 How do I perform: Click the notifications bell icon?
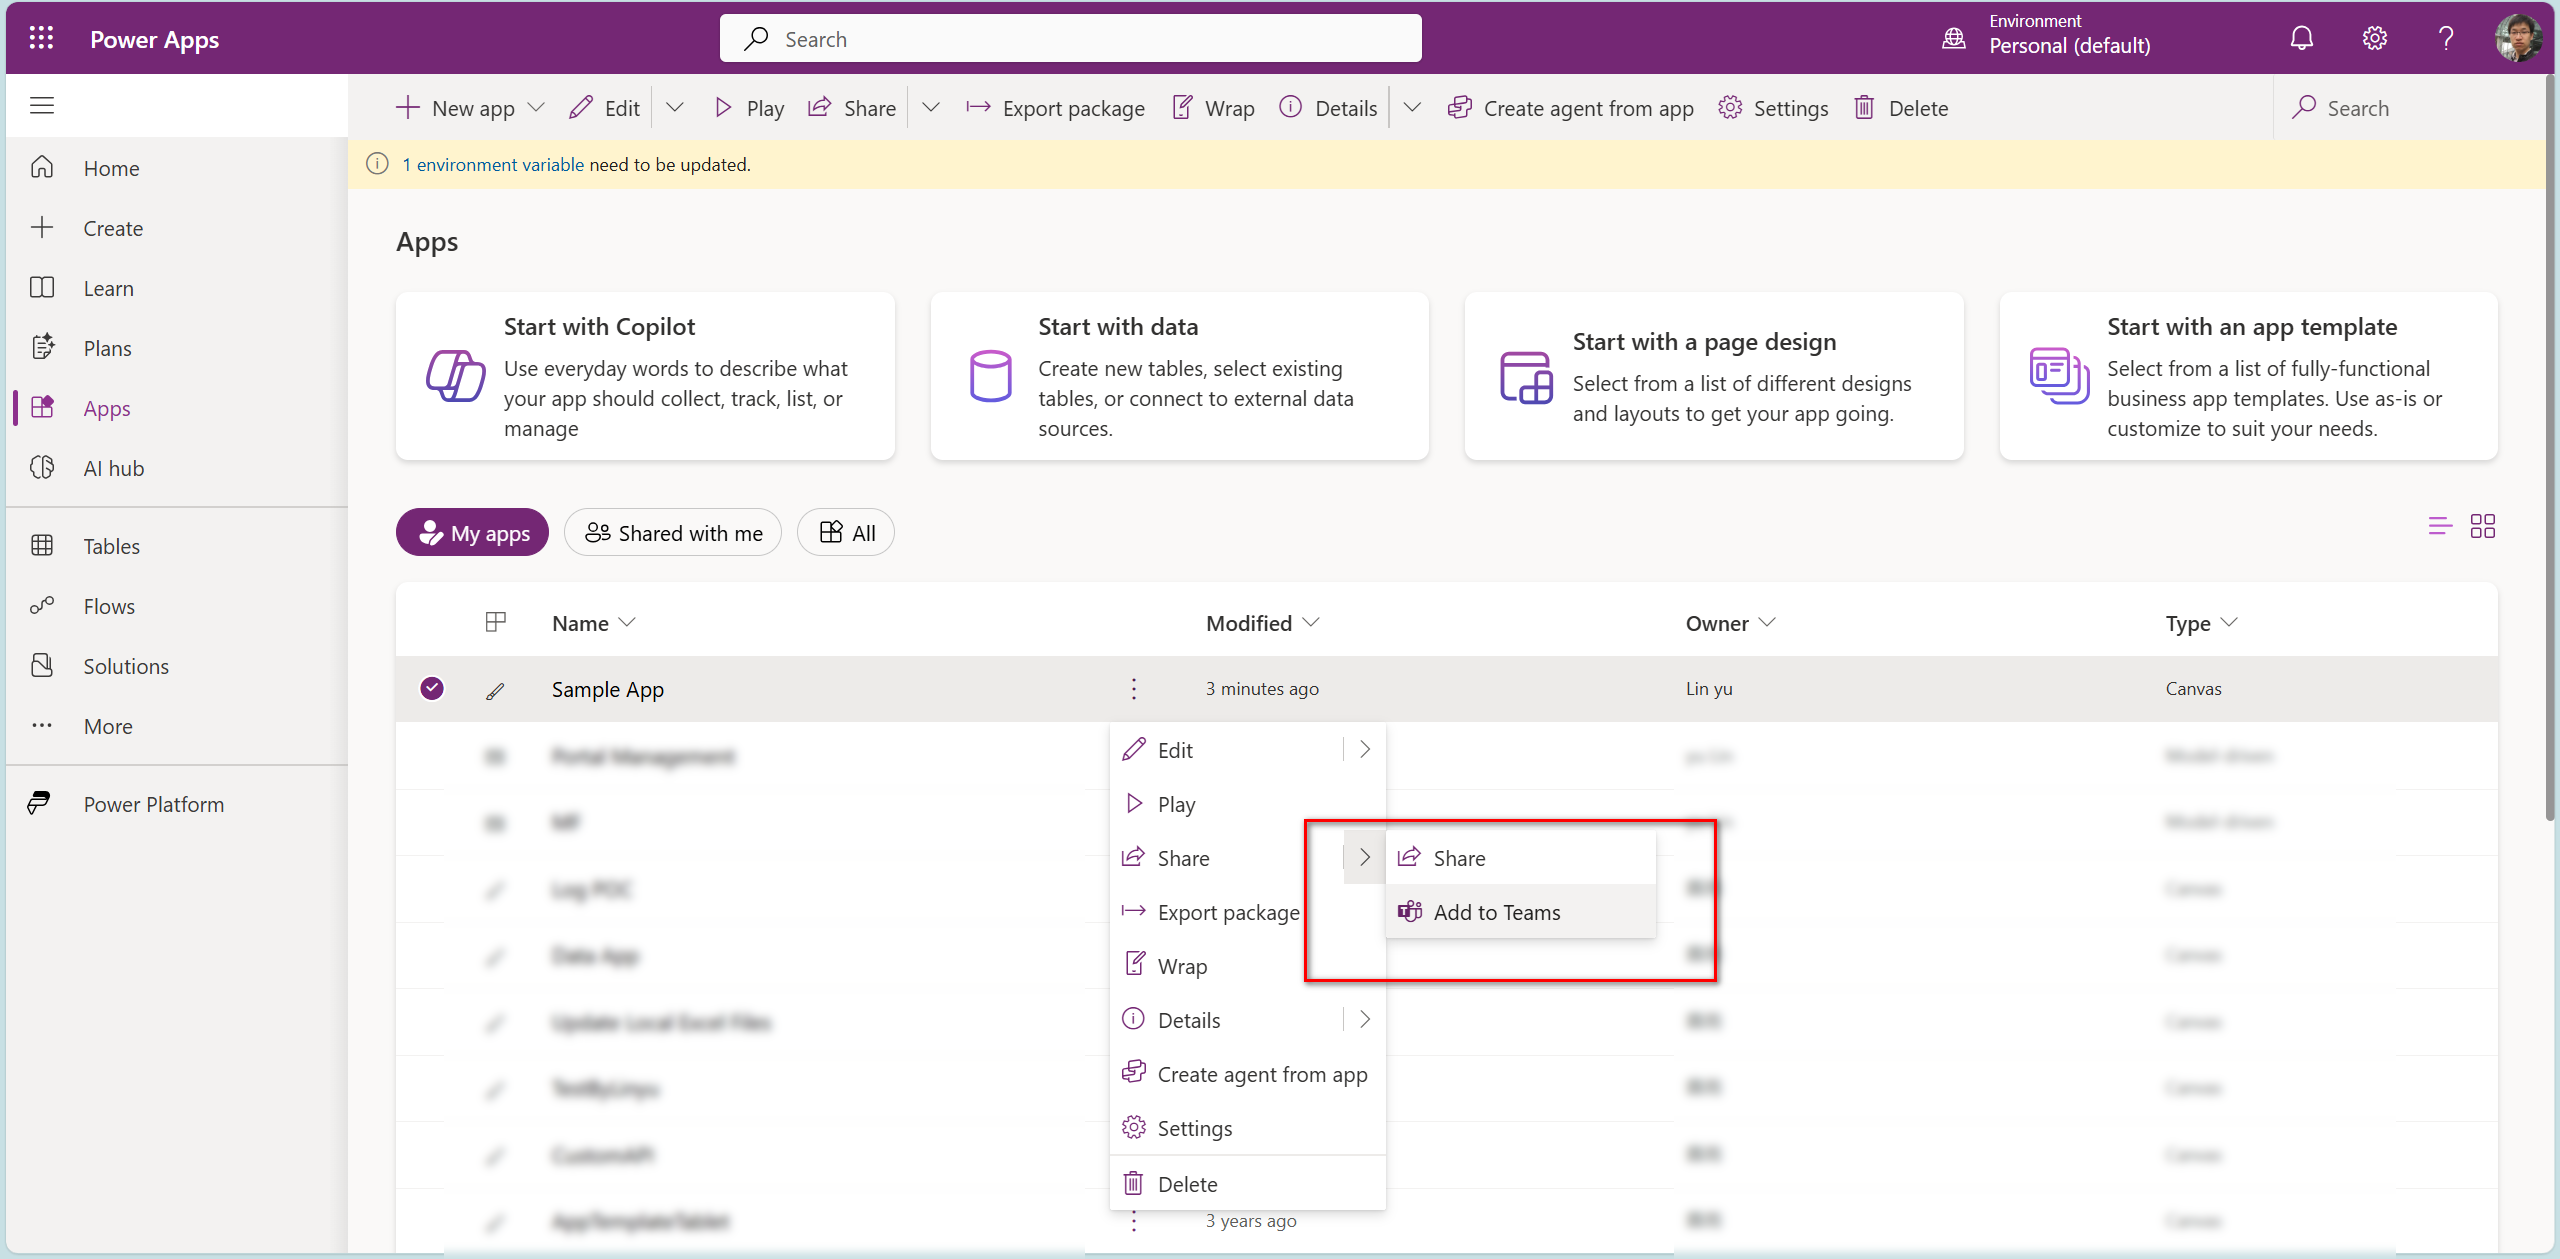tap(2301, 39)
